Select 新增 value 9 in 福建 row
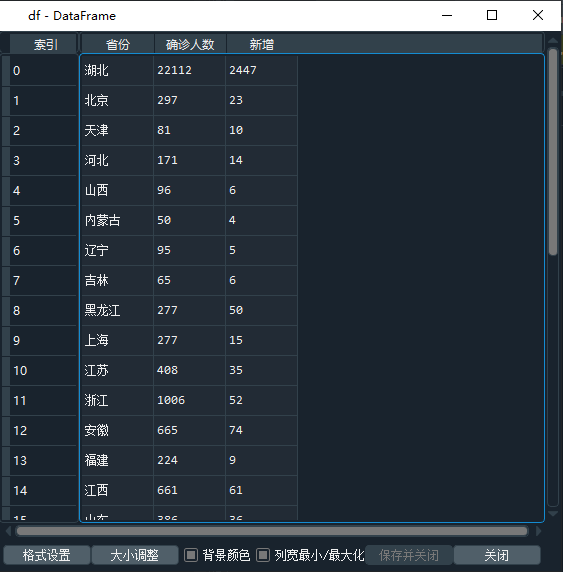 [x=262, y=460]
